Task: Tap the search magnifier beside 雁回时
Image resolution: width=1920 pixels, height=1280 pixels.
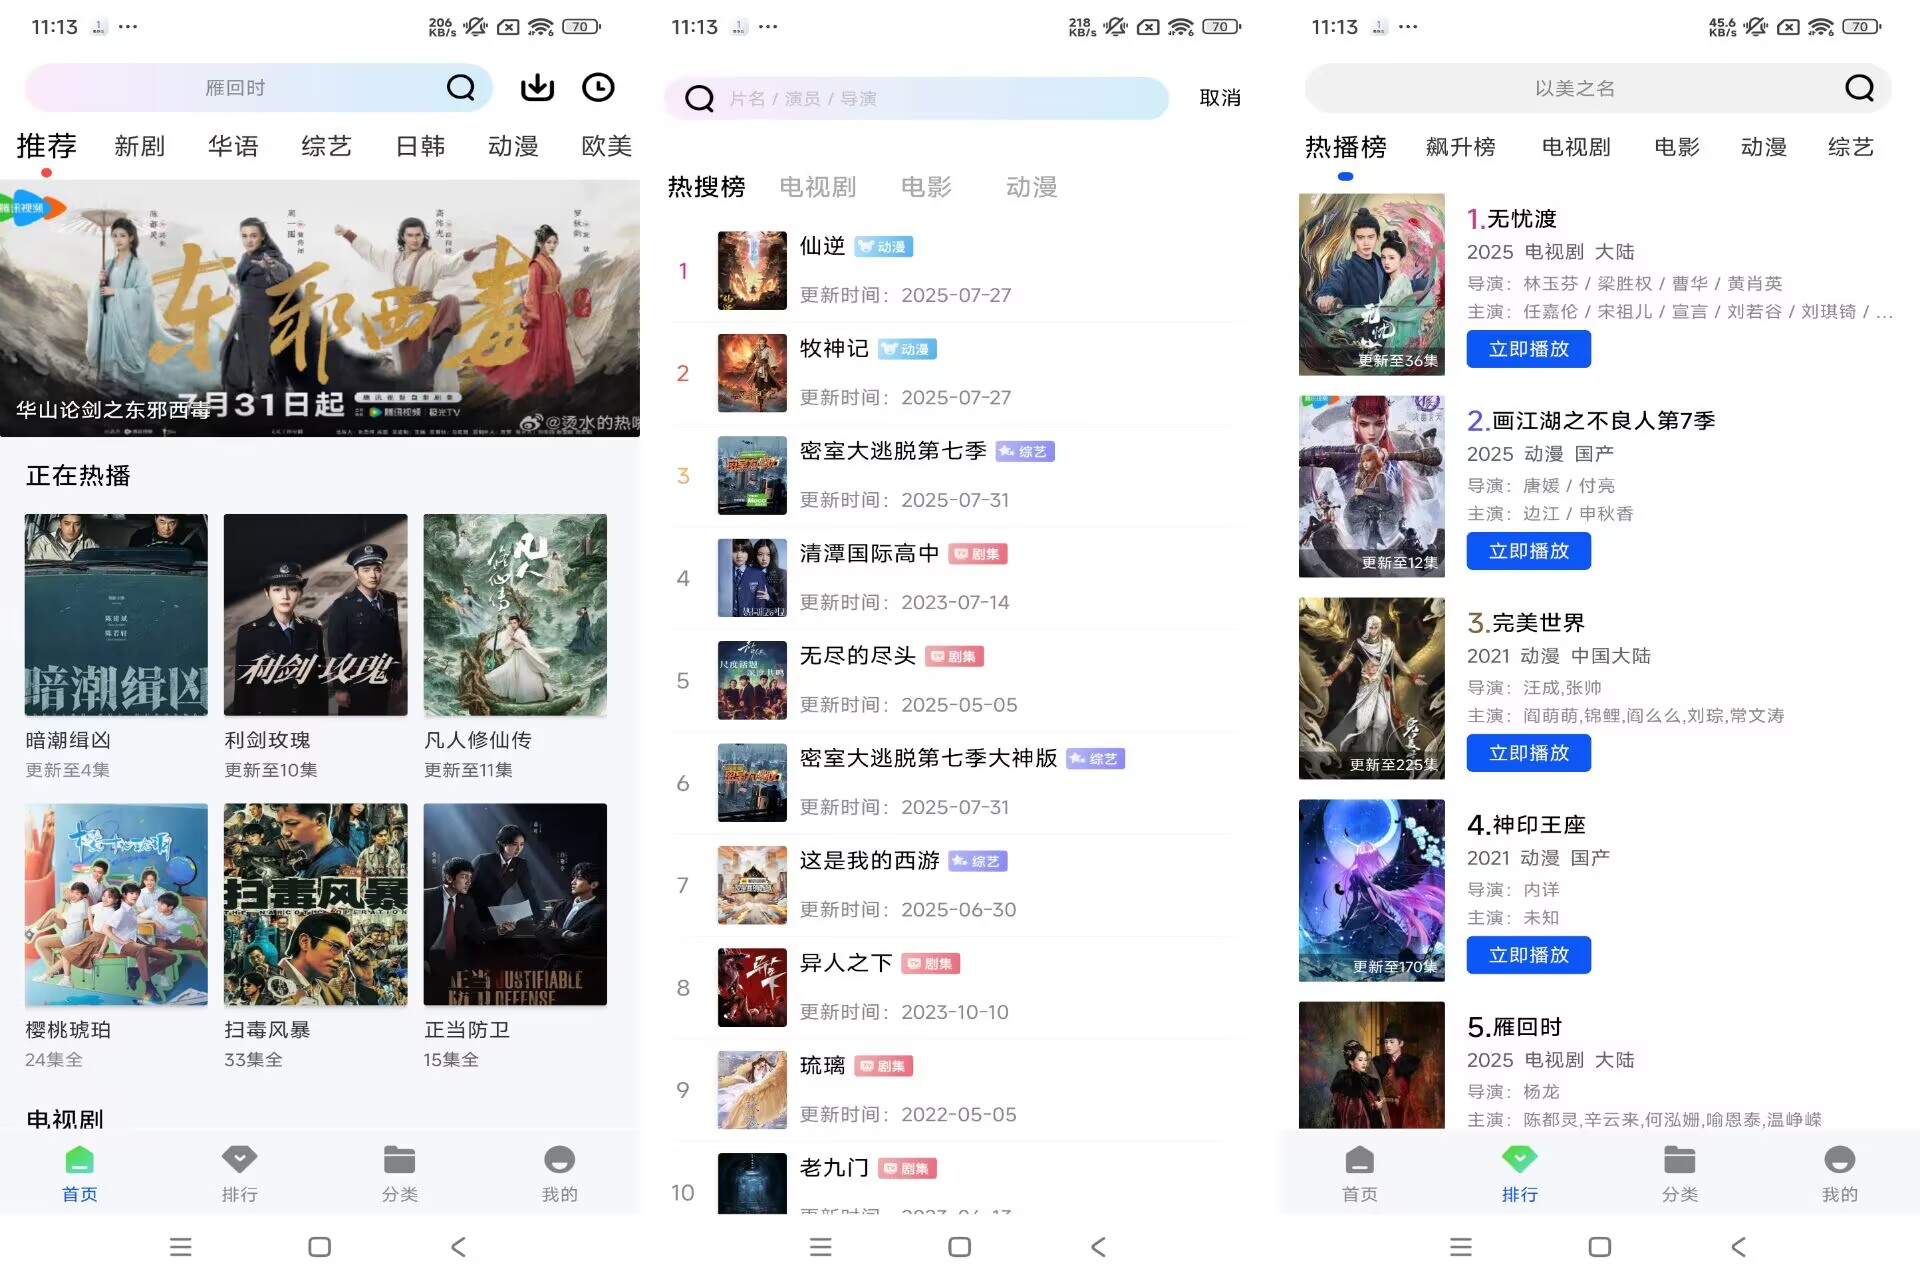Action: coord(460,88)
